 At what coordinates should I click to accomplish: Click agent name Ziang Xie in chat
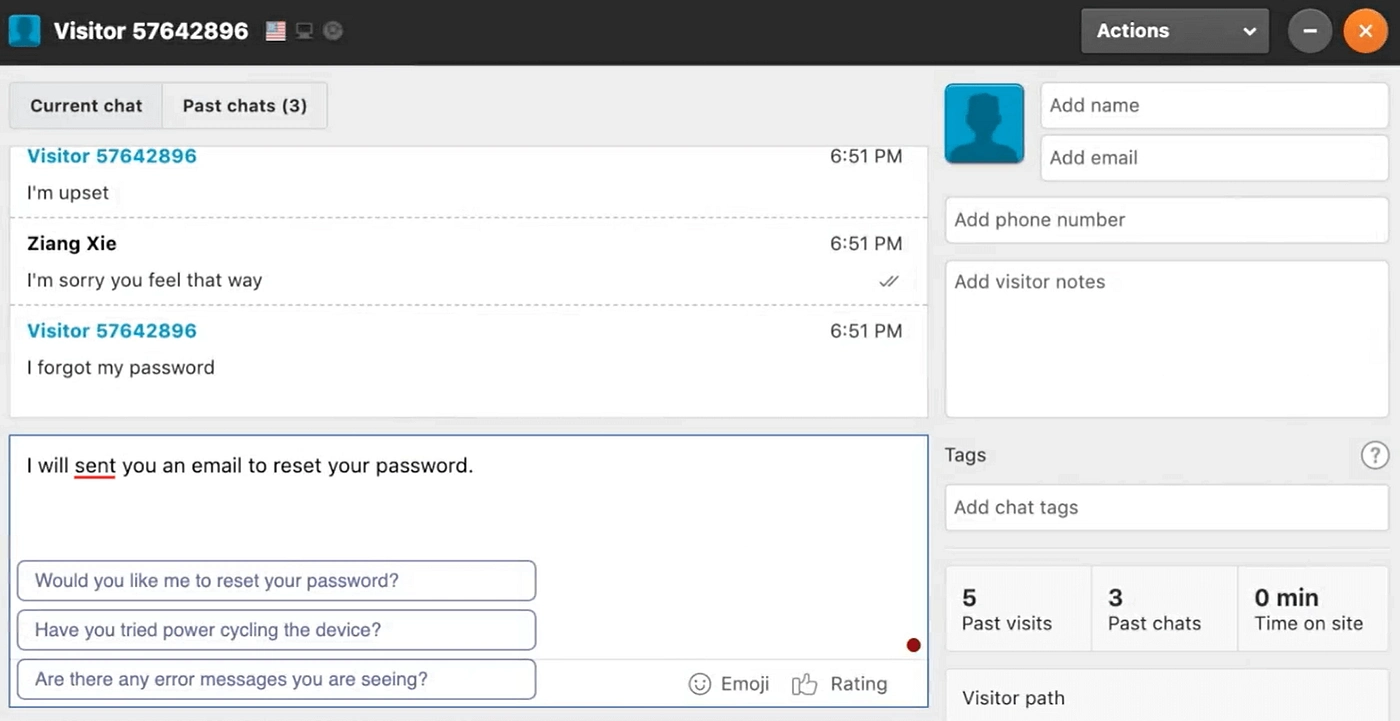(71, 244)
